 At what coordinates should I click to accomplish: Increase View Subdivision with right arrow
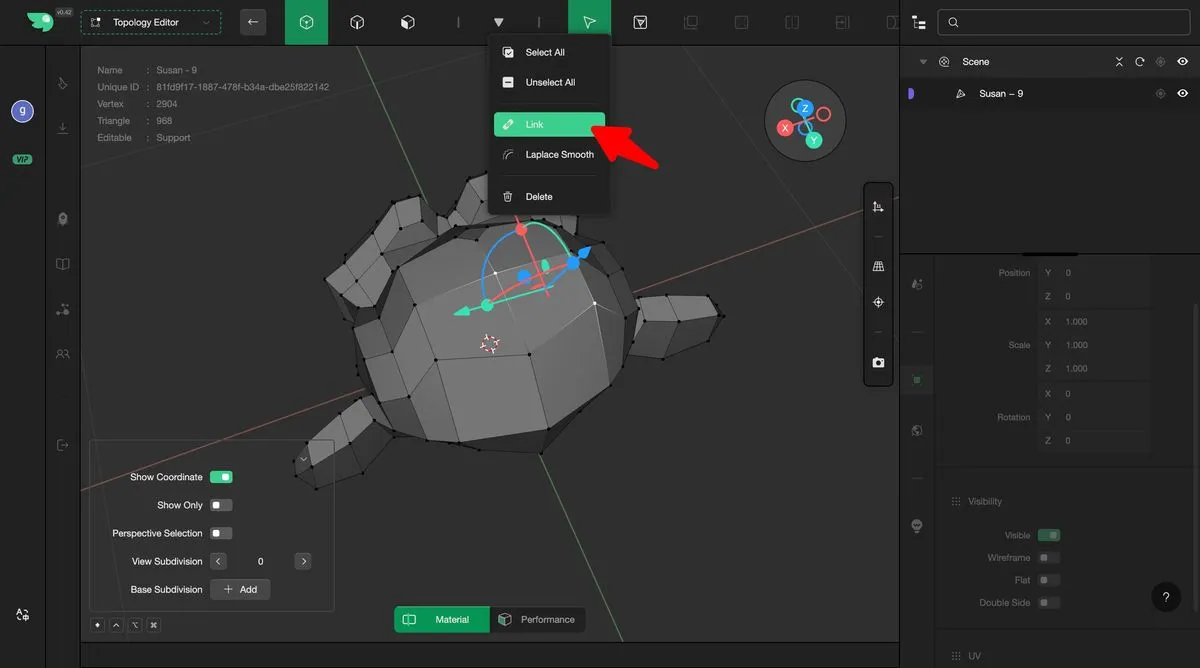pyautogui.click(x=303, y=561)
